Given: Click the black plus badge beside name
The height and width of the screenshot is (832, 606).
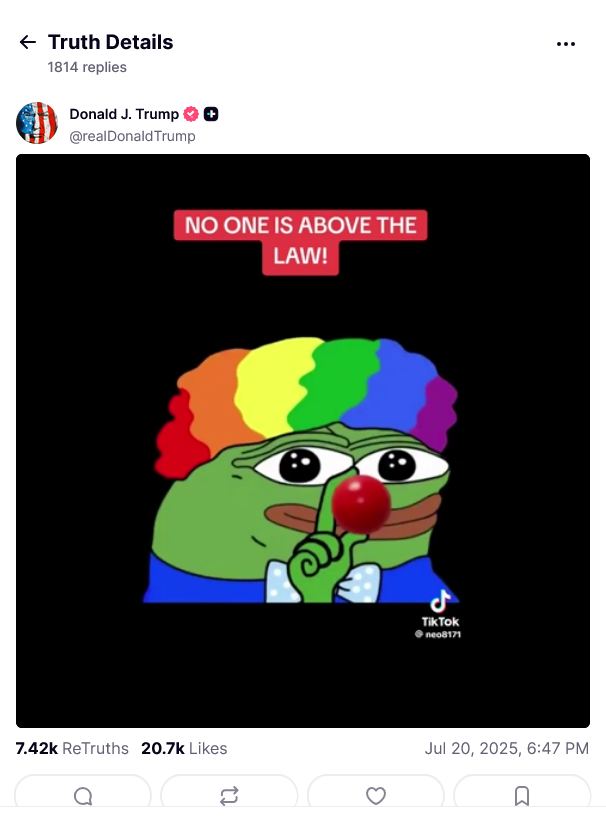Looking at the screenshot, I should coord(211,114).
